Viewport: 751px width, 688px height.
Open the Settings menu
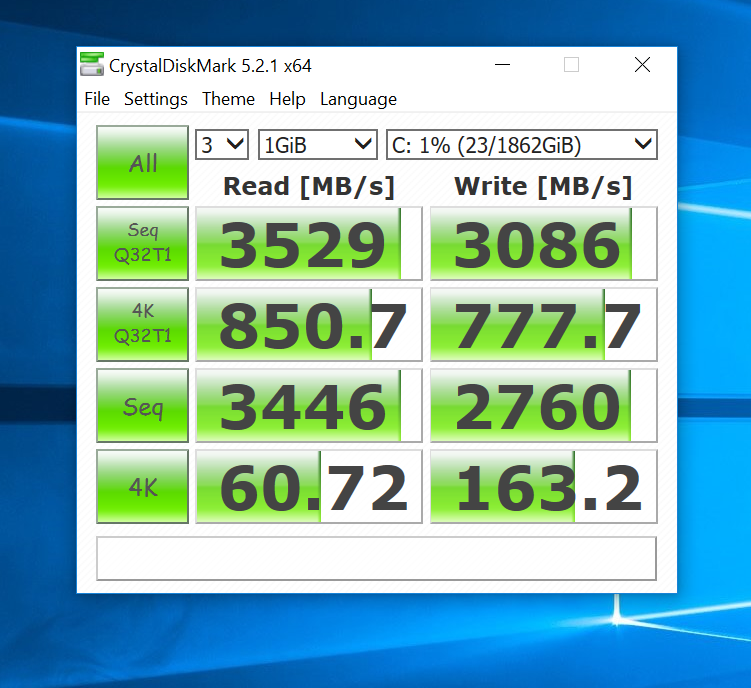pyautogui.click(x=156, y=99)
